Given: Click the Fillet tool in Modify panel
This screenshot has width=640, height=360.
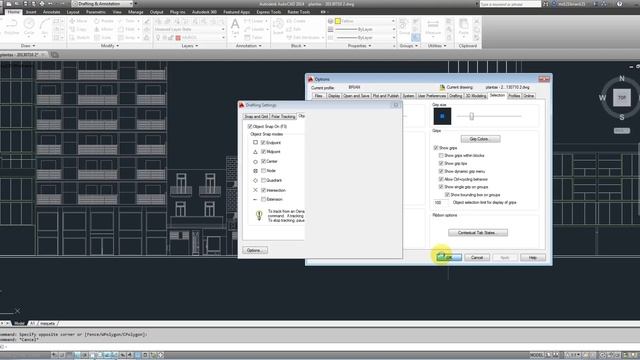Looking at the screenshot, I should coord(127,29).
